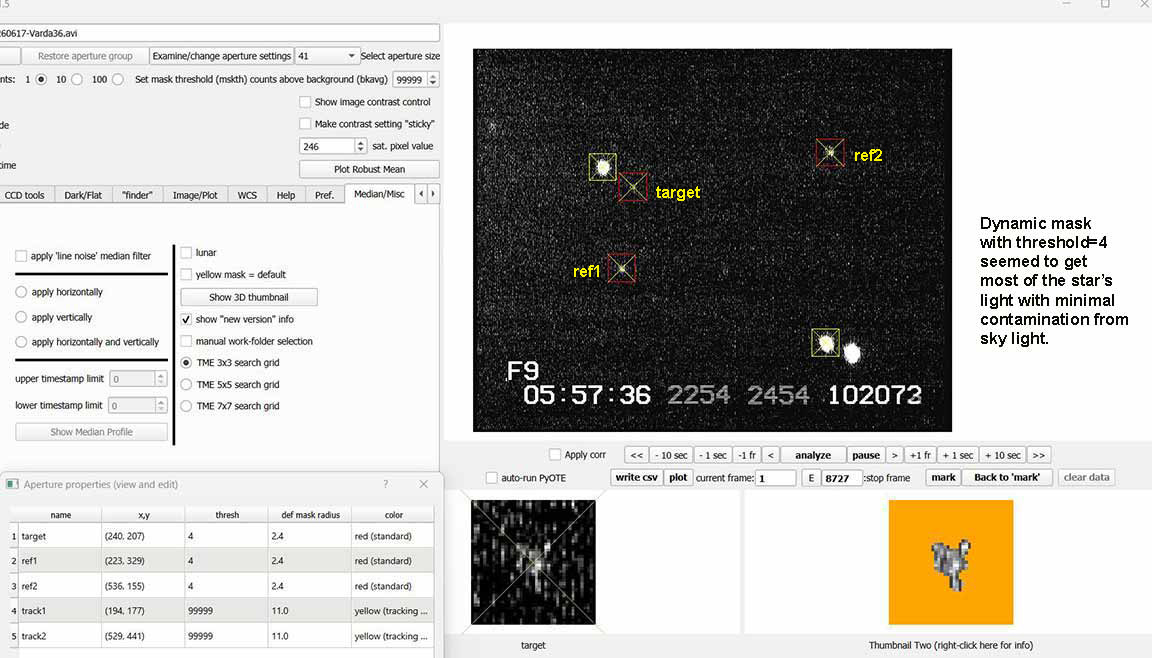Open the "finder" tab

(x=137, y=195)
